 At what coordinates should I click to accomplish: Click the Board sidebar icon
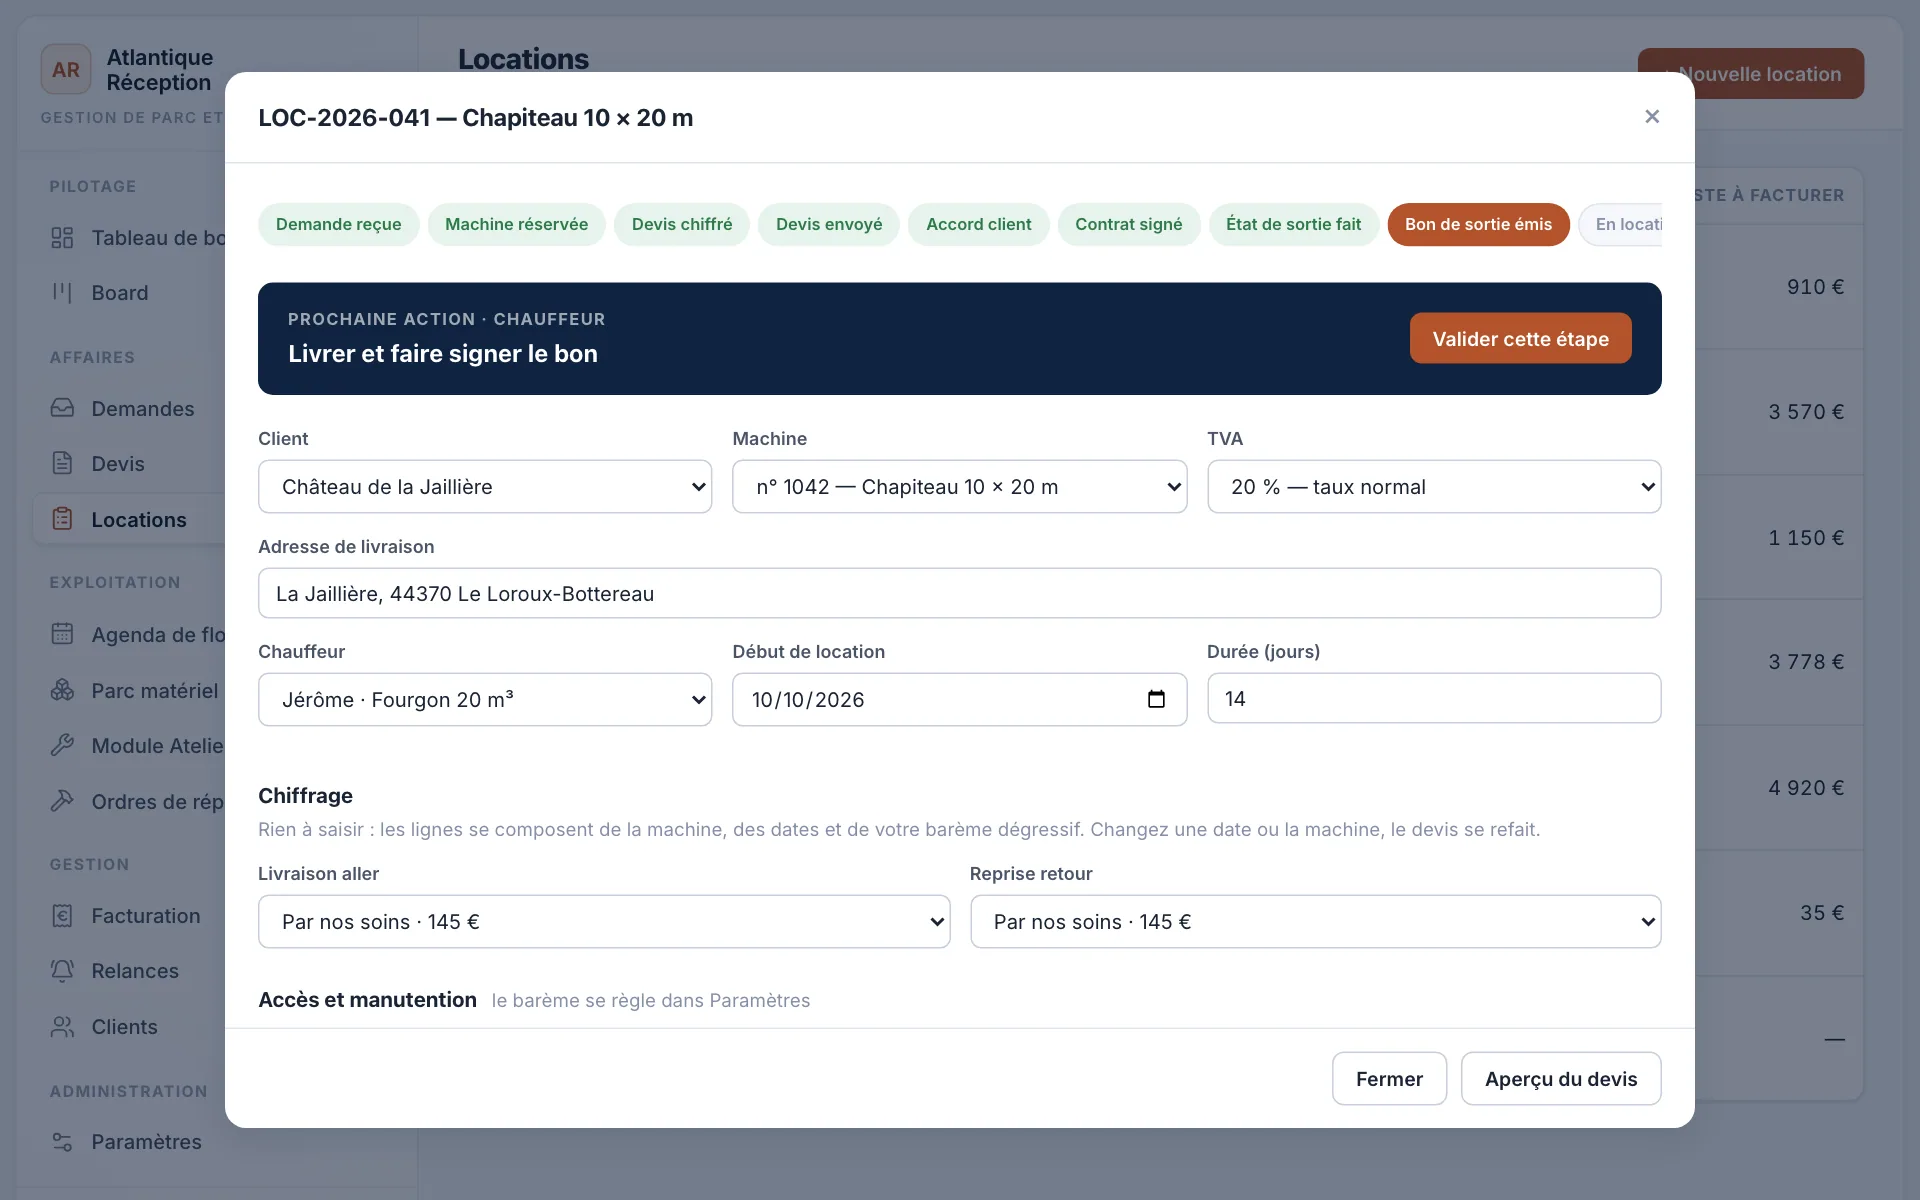(x=62, y=293)
